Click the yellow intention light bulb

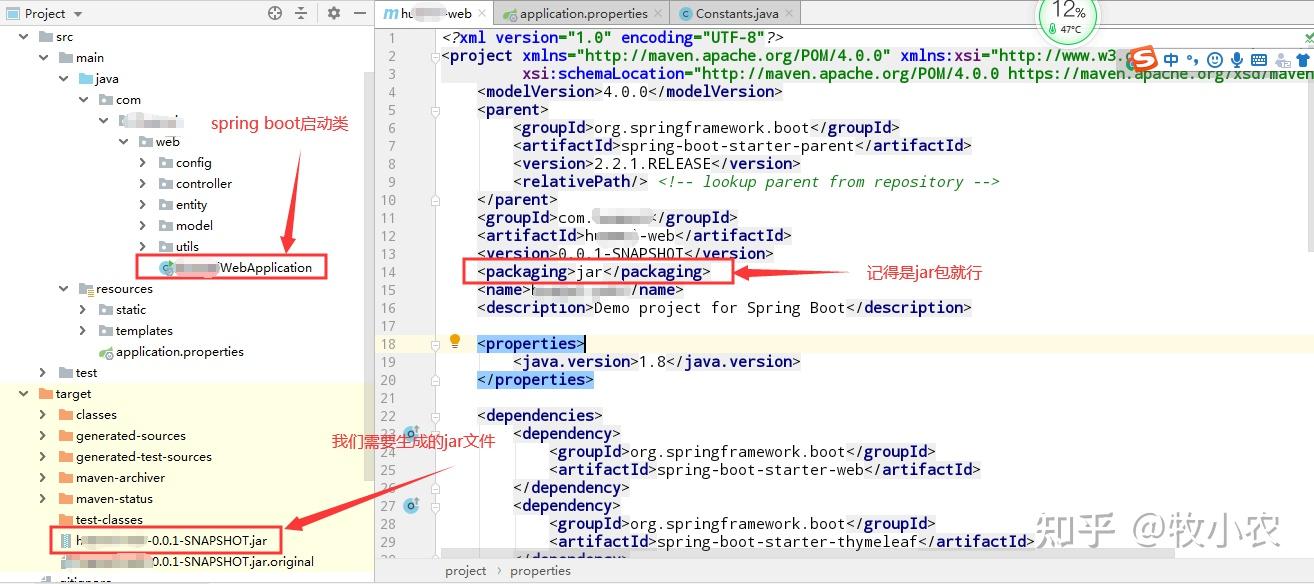[x=455, y=342]
